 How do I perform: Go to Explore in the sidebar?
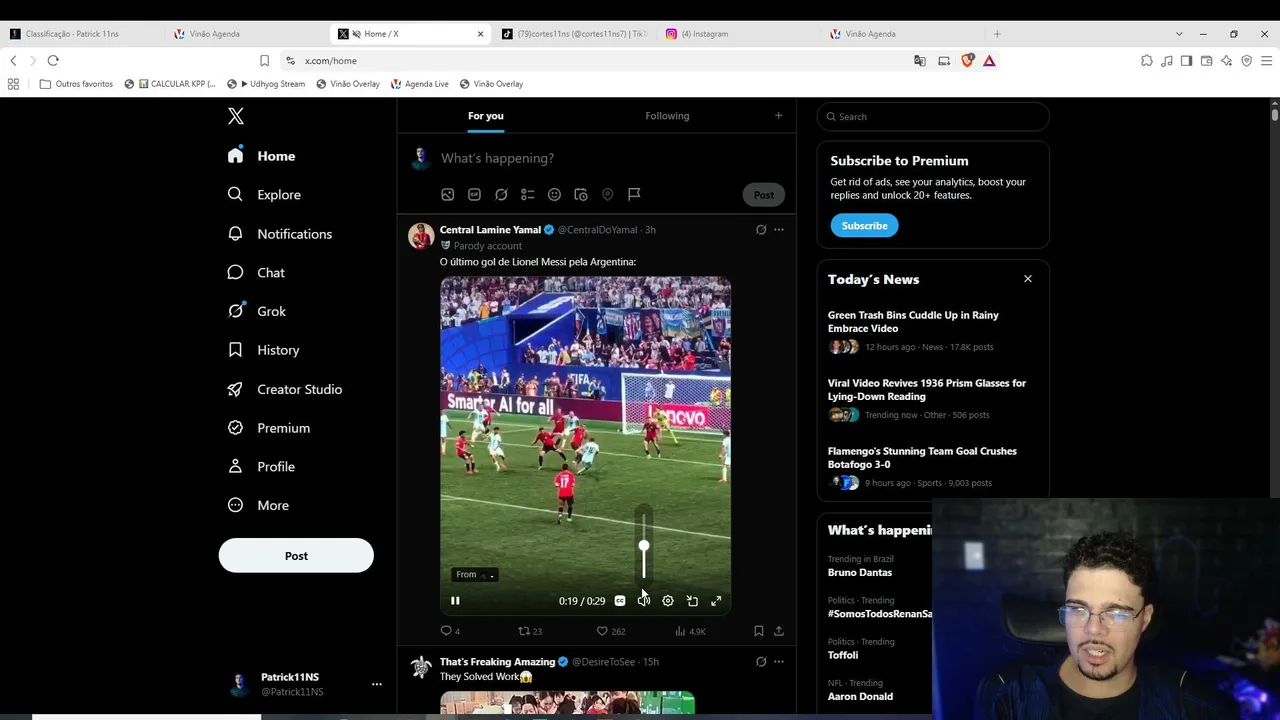coord(264,195)
